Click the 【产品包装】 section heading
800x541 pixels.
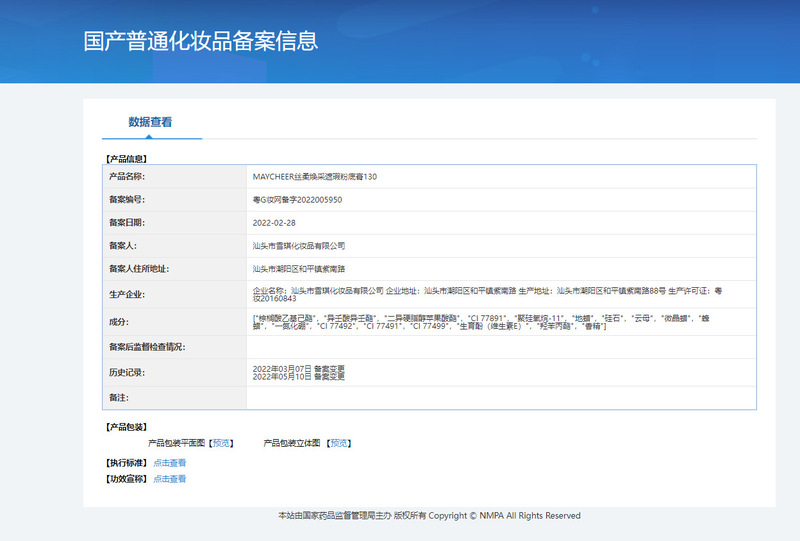click(x=125, y=427)
